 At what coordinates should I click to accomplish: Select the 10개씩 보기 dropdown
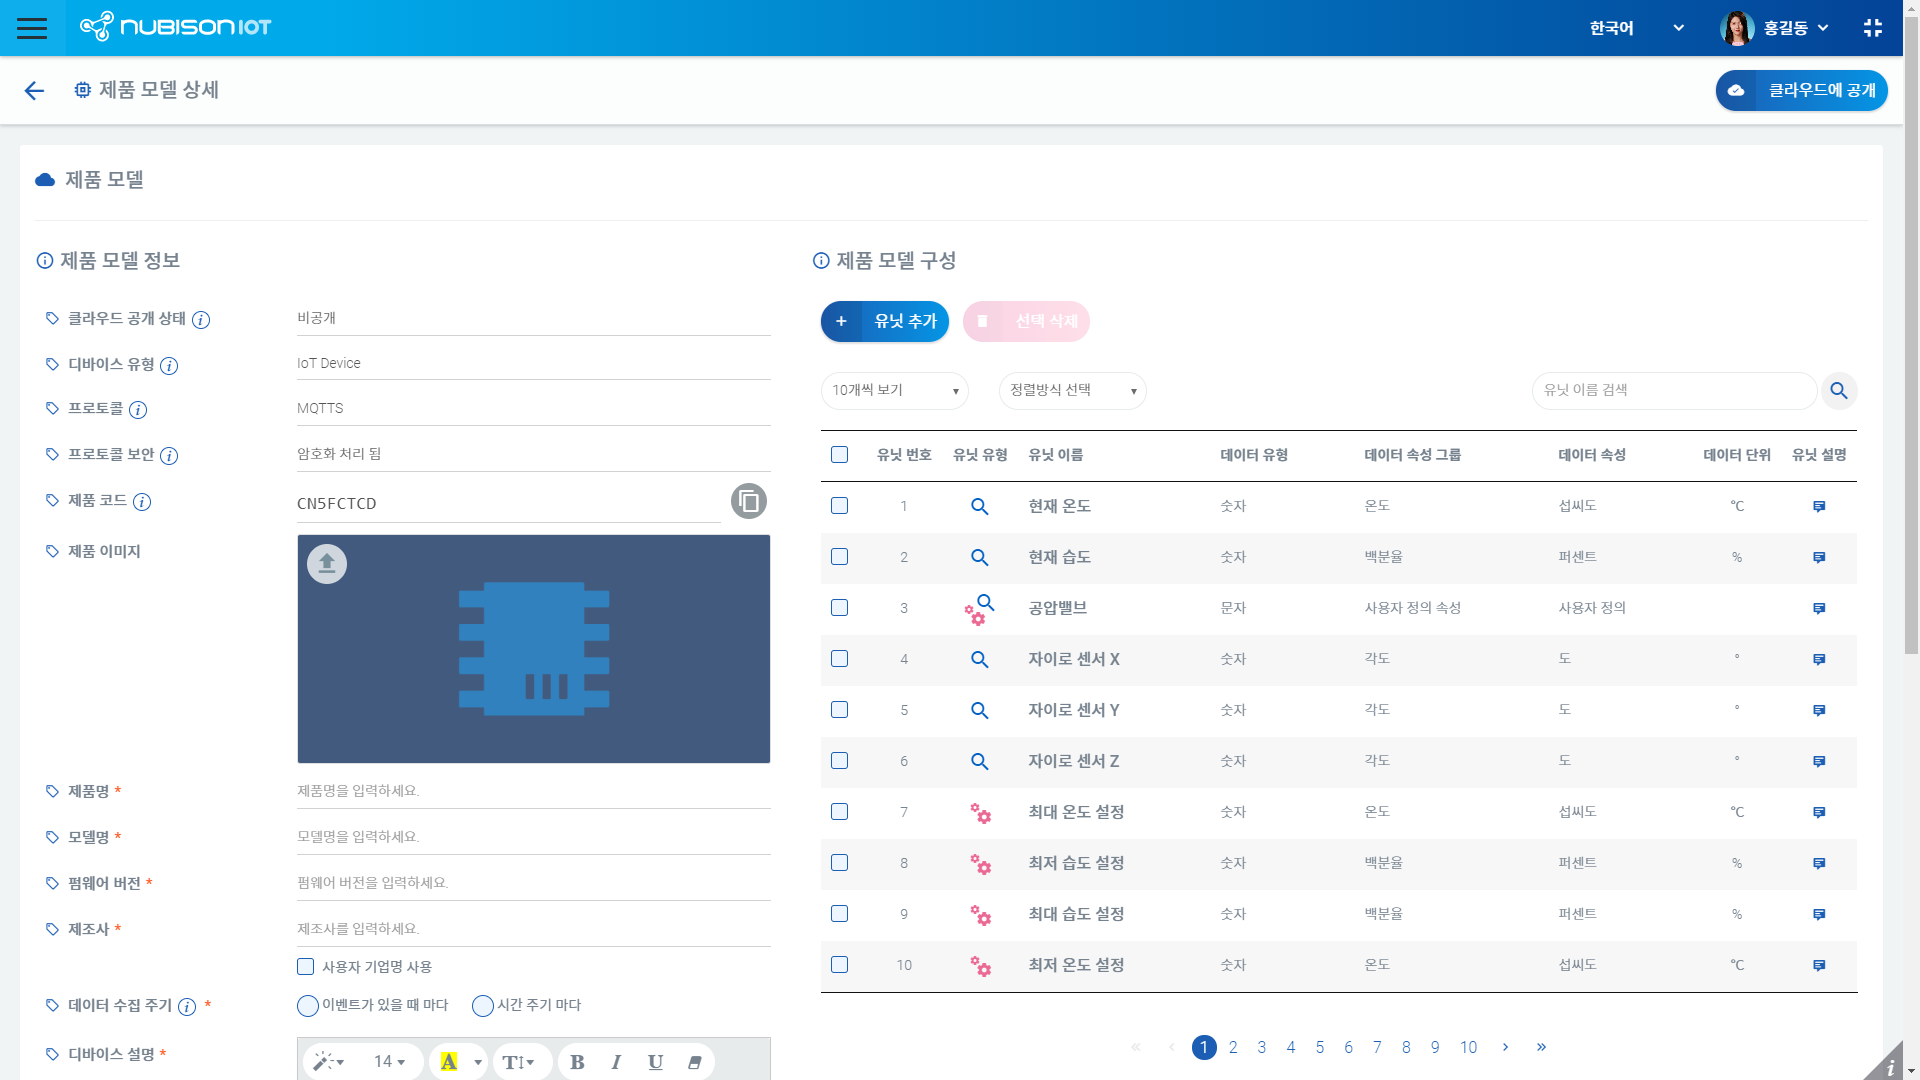click(895, 390)
